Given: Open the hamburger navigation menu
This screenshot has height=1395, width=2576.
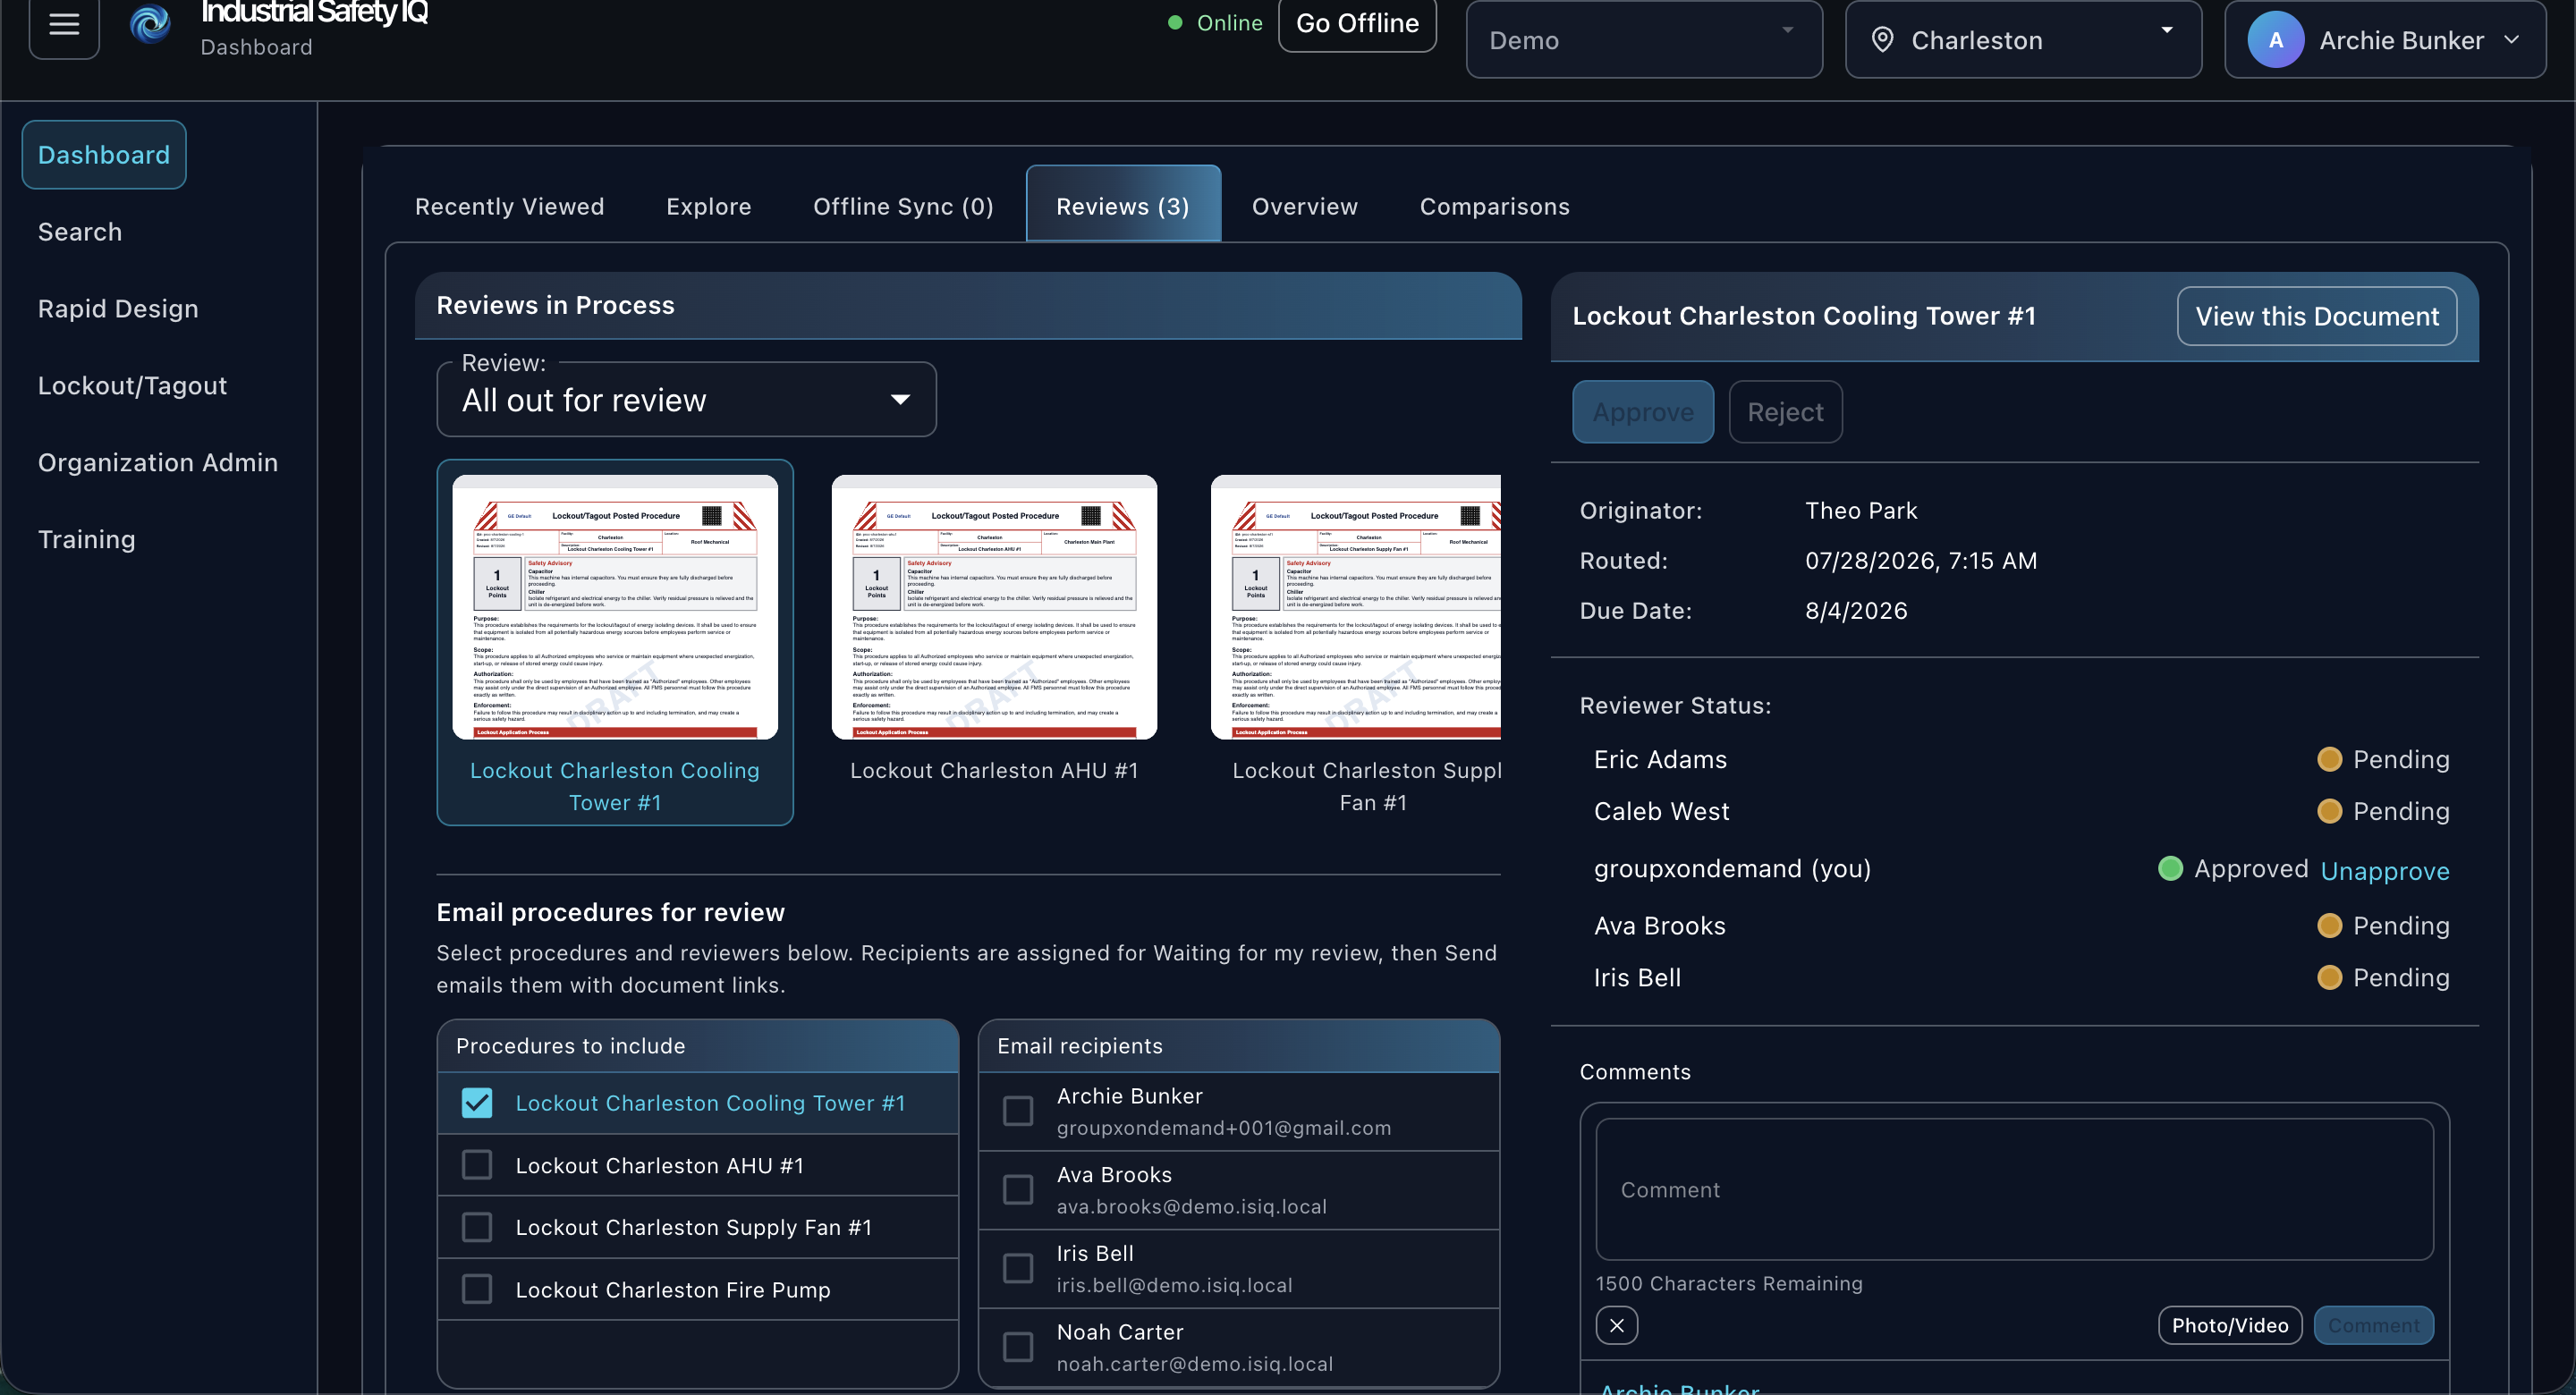Looking at the screenshot, I should click(64, 24).
